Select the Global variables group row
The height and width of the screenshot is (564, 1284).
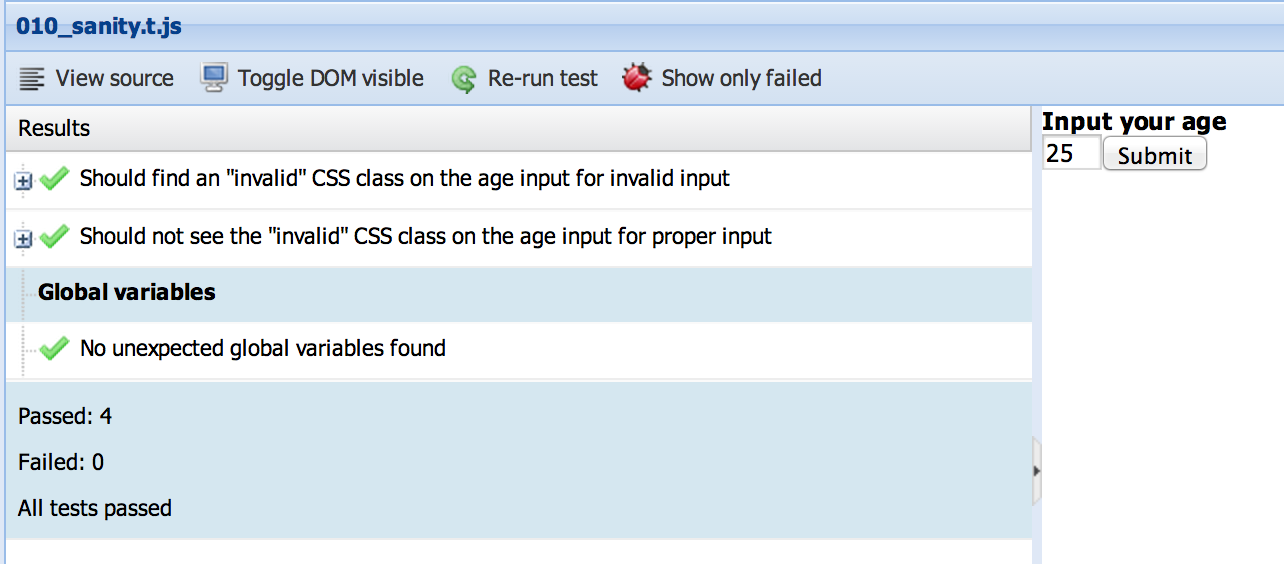[x=127, y=293]
